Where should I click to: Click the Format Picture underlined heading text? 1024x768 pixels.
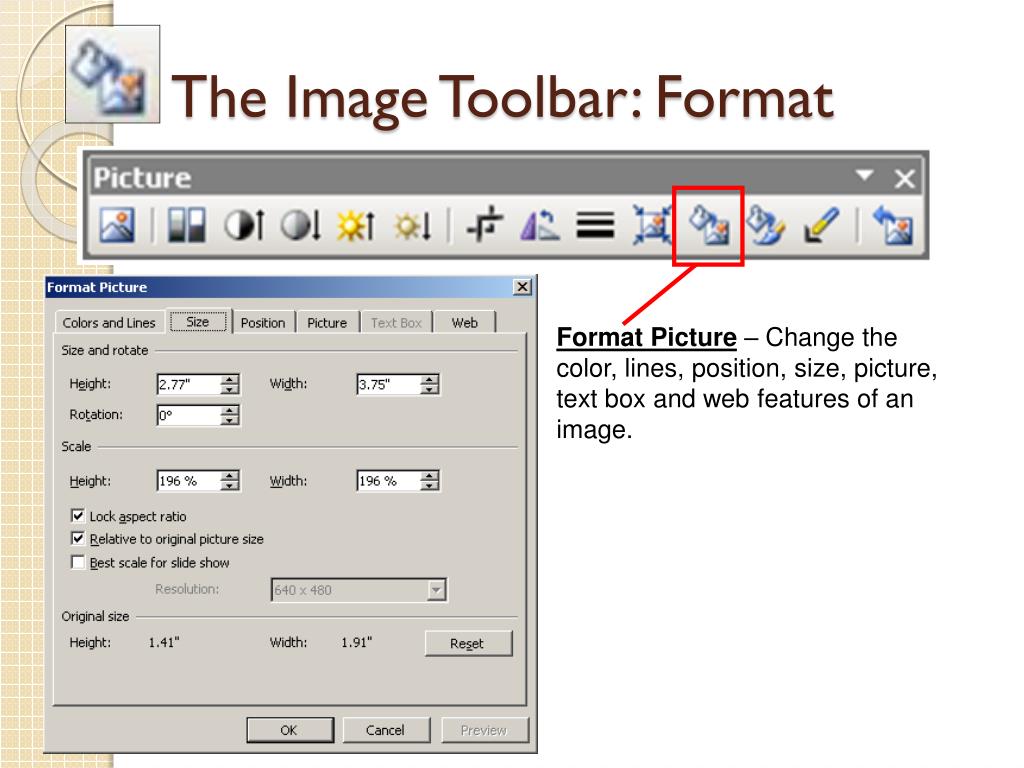click(647, 338)
